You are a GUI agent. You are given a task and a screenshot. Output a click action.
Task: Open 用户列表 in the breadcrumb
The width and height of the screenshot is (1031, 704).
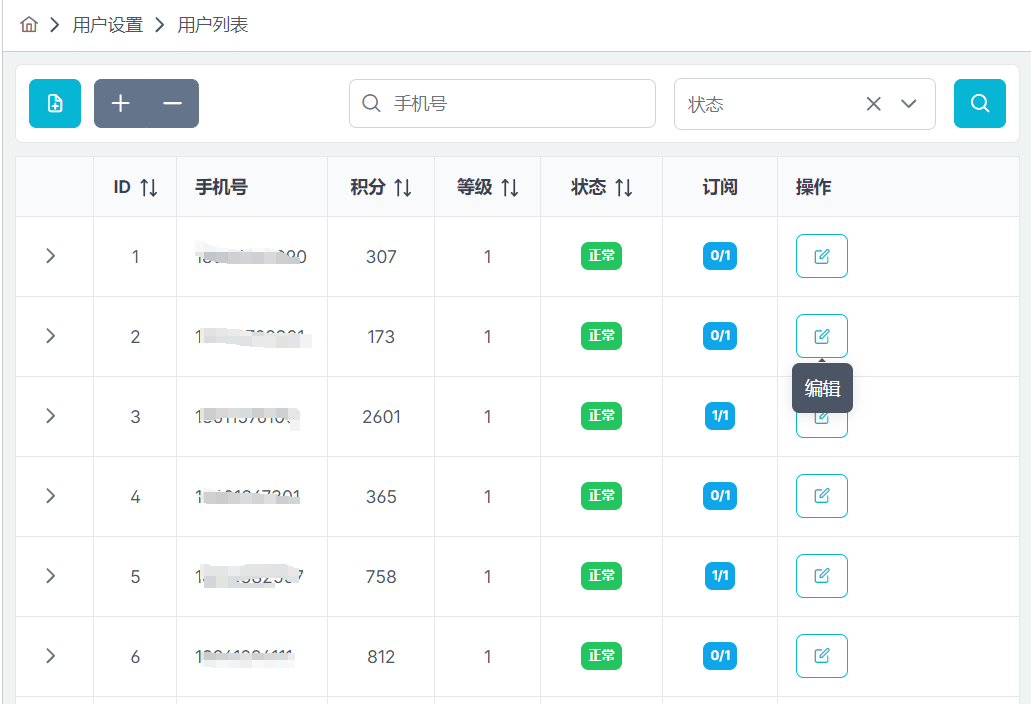pyautogui.click(x=212, y=25)
